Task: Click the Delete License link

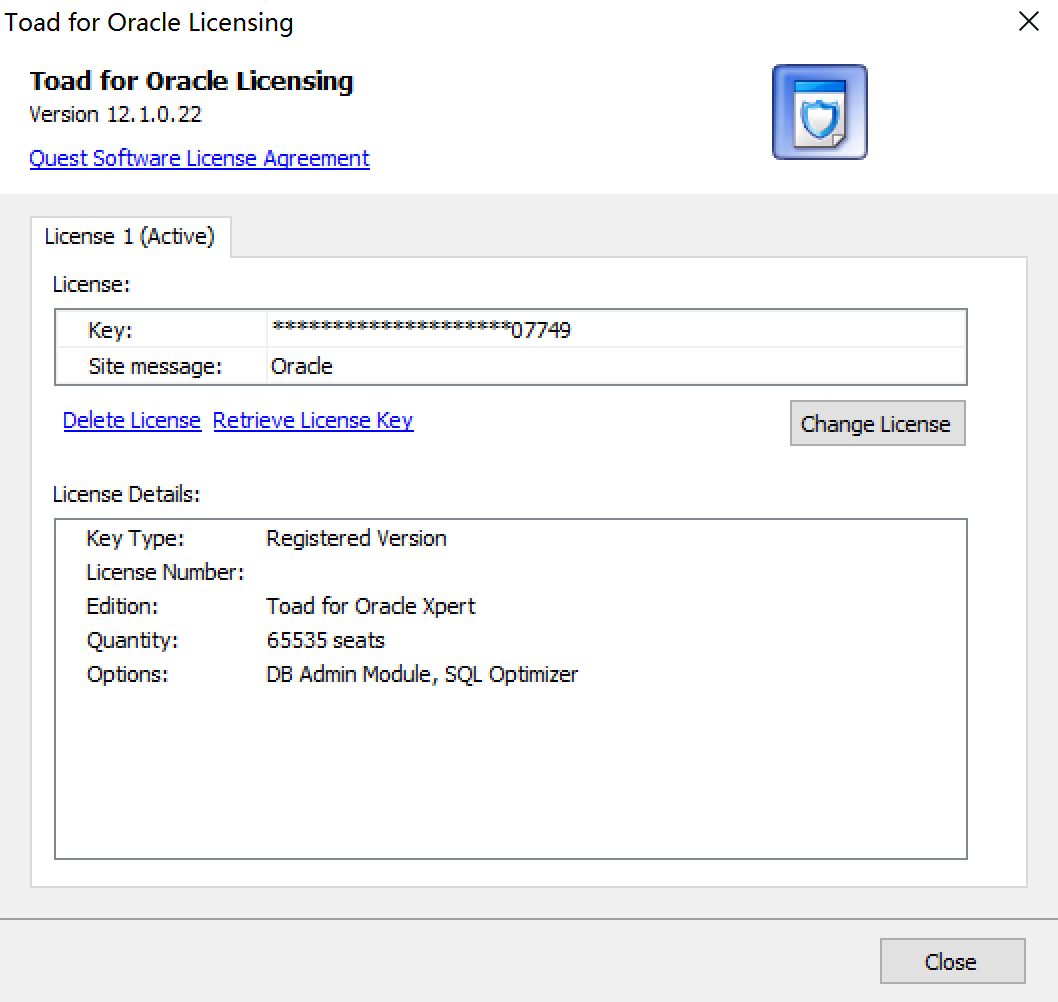Action: [x=132, y=421]
